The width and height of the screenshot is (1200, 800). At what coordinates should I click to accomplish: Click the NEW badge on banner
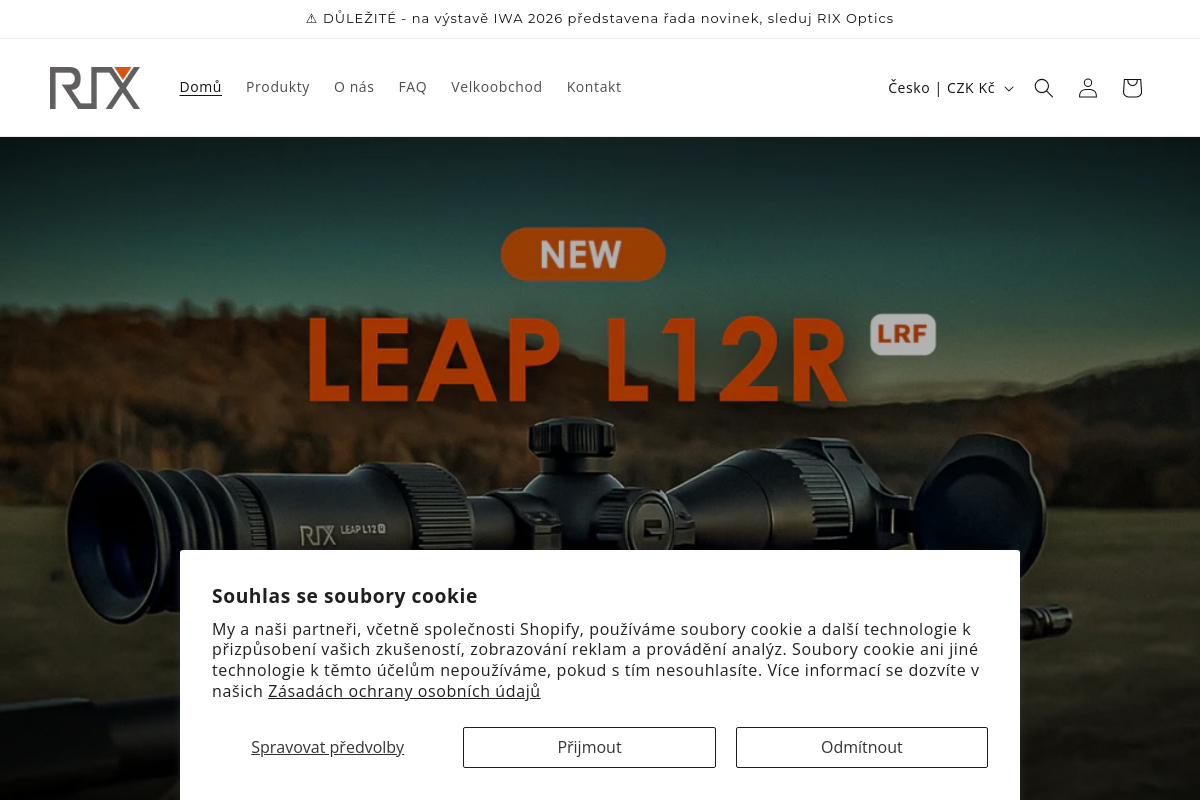(x=583, y=254)
